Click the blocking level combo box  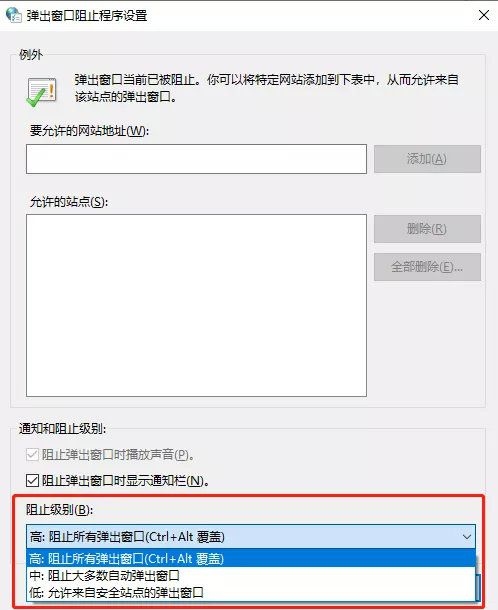pyautogui.click(x=251, y=537)
